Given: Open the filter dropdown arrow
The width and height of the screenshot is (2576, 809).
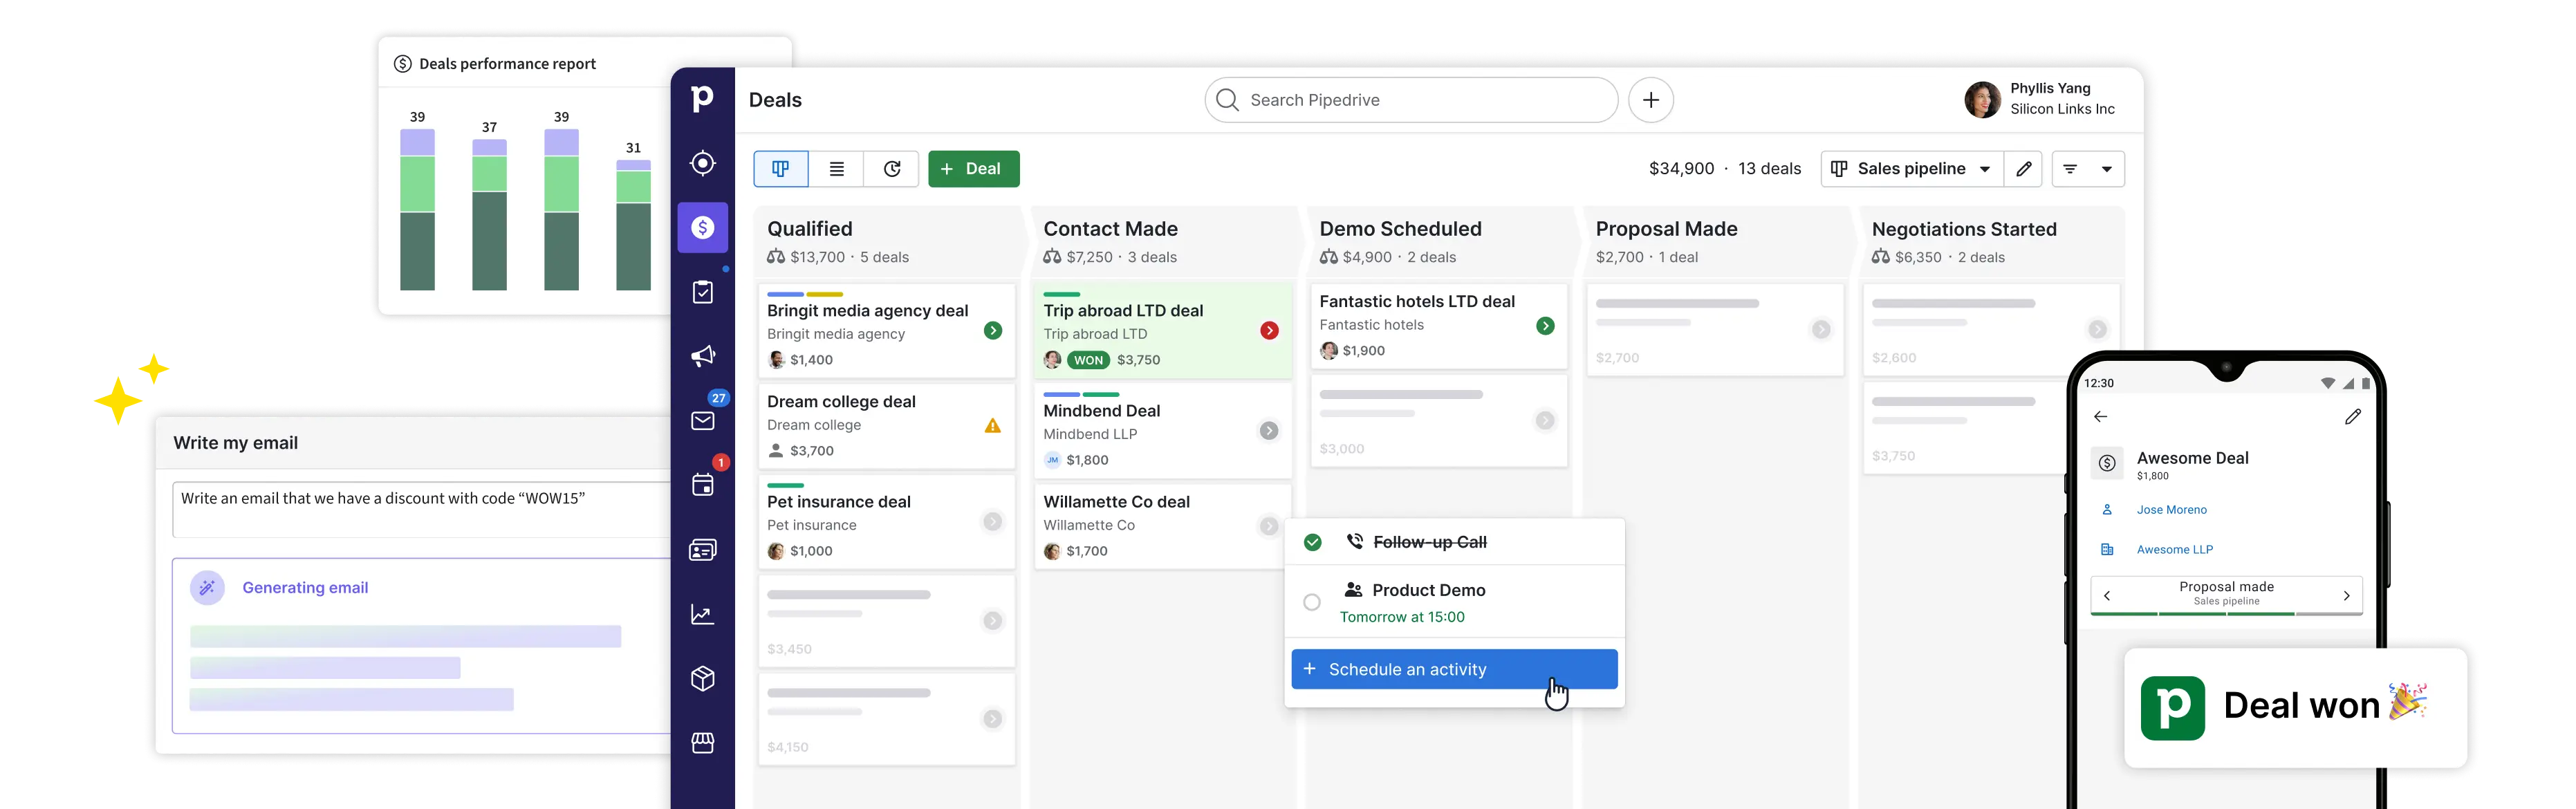Looking at the screenshot, I should 2106,169.
